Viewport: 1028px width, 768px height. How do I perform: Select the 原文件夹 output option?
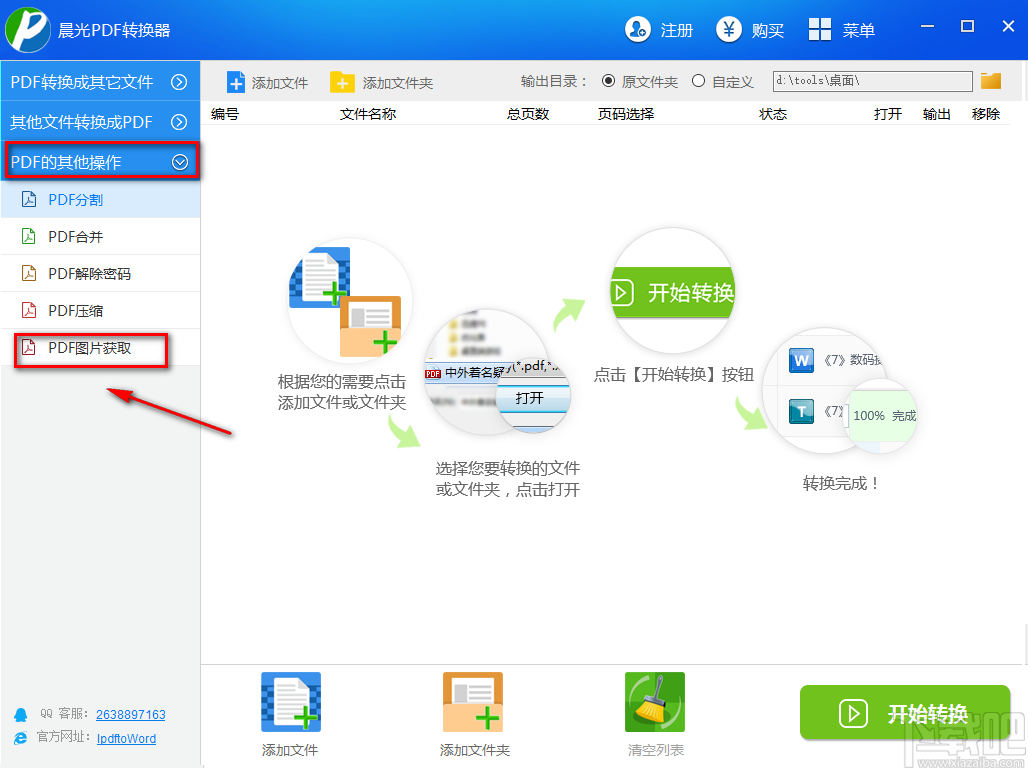609,81
